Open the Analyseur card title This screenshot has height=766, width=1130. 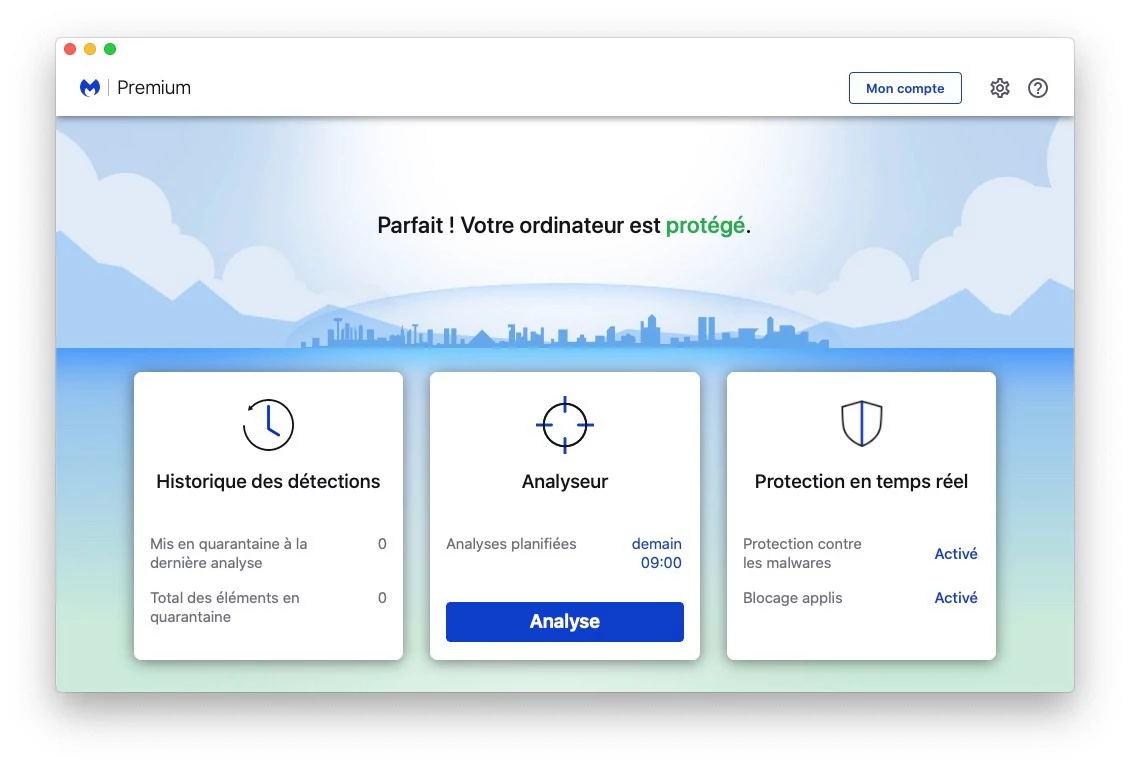coord(565,481)
